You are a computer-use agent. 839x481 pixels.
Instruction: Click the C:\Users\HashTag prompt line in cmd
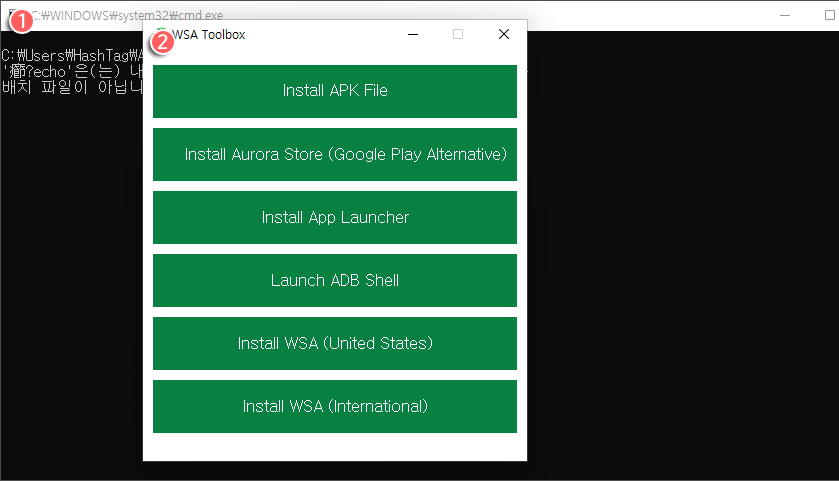[x=72, y=56]
